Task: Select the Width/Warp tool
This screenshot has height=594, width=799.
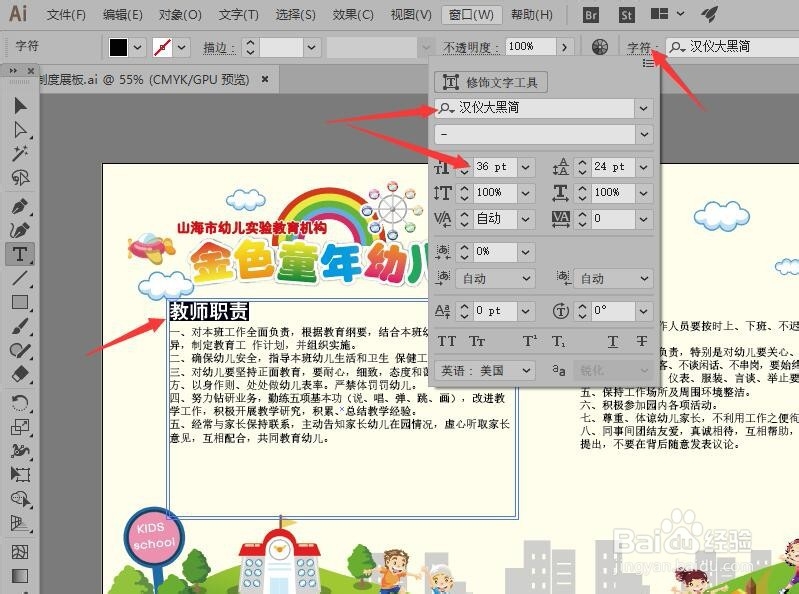Action: pos(20,451)
